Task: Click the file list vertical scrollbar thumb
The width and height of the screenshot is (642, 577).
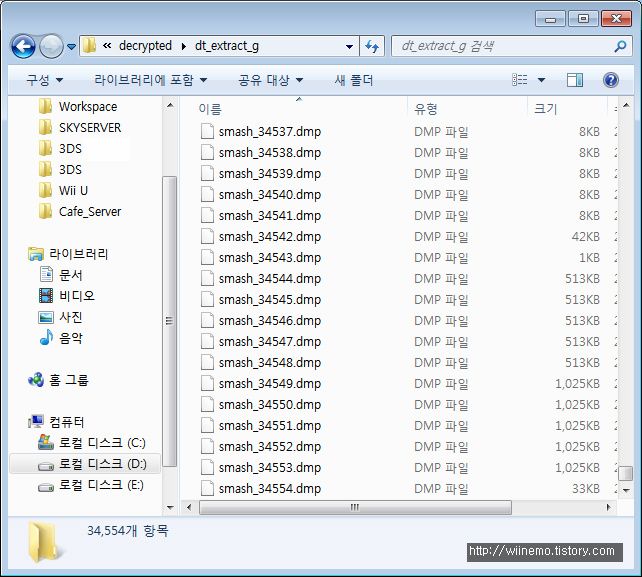Action: point(626,473)
